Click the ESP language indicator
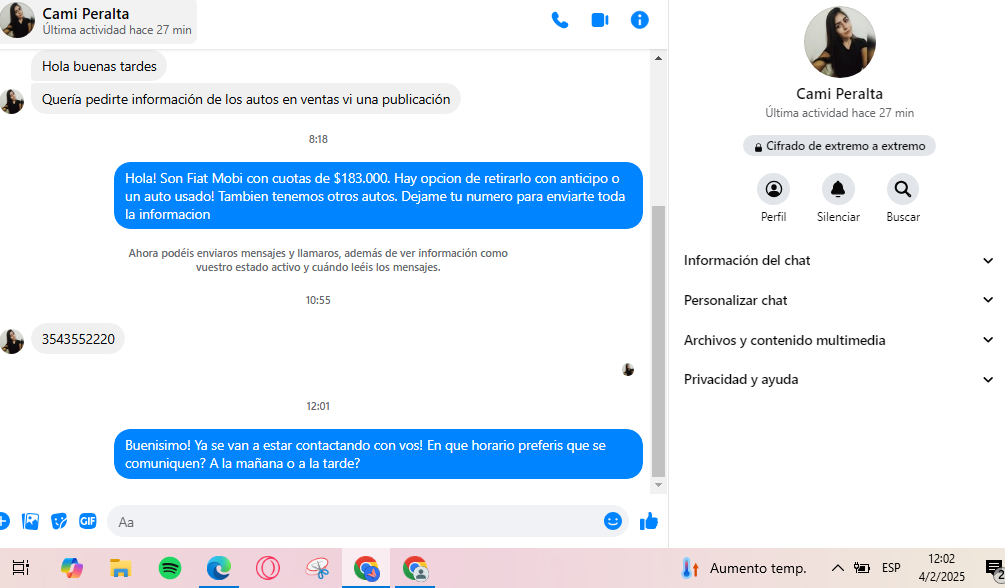 891,568
